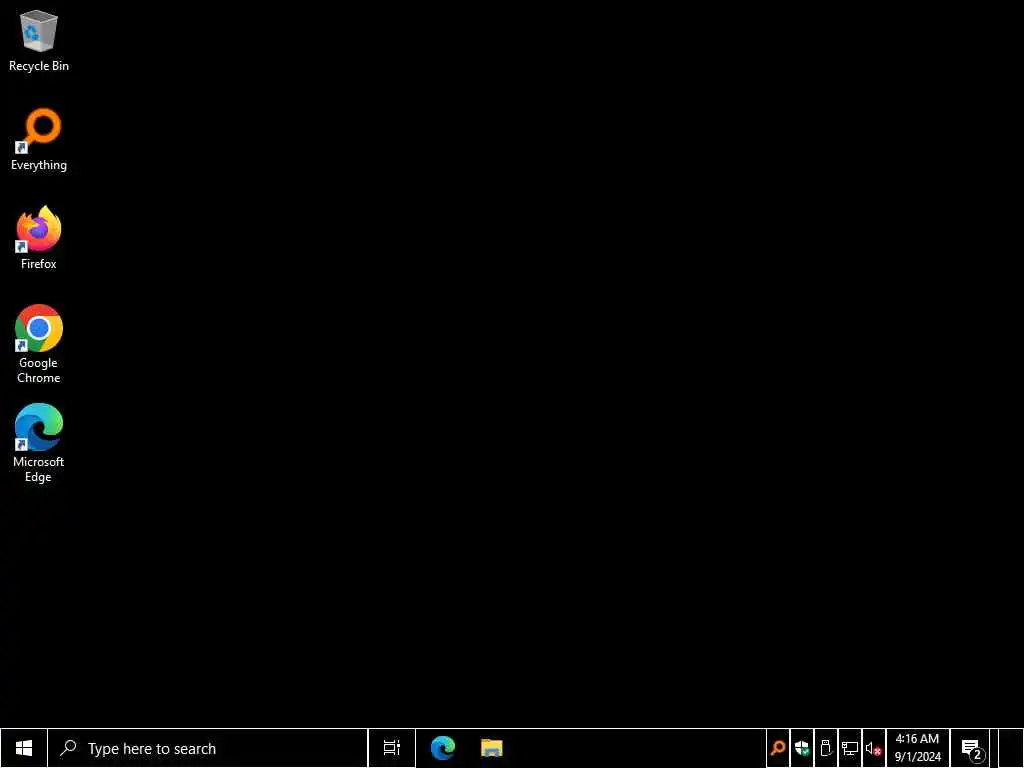Select the Everything search shortcut on desktop
The image size is (1024, 768).
click(39, 140)
